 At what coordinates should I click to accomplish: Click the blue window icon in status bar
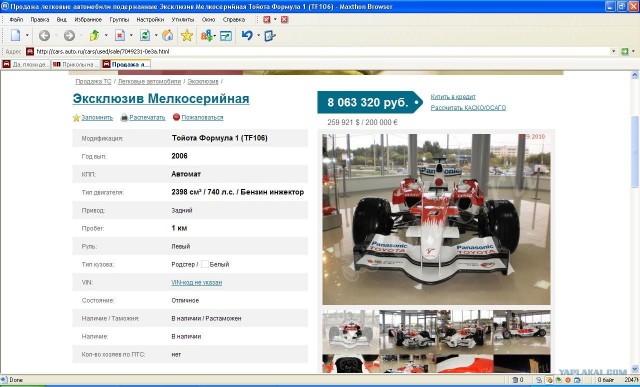tap(577, 380)
